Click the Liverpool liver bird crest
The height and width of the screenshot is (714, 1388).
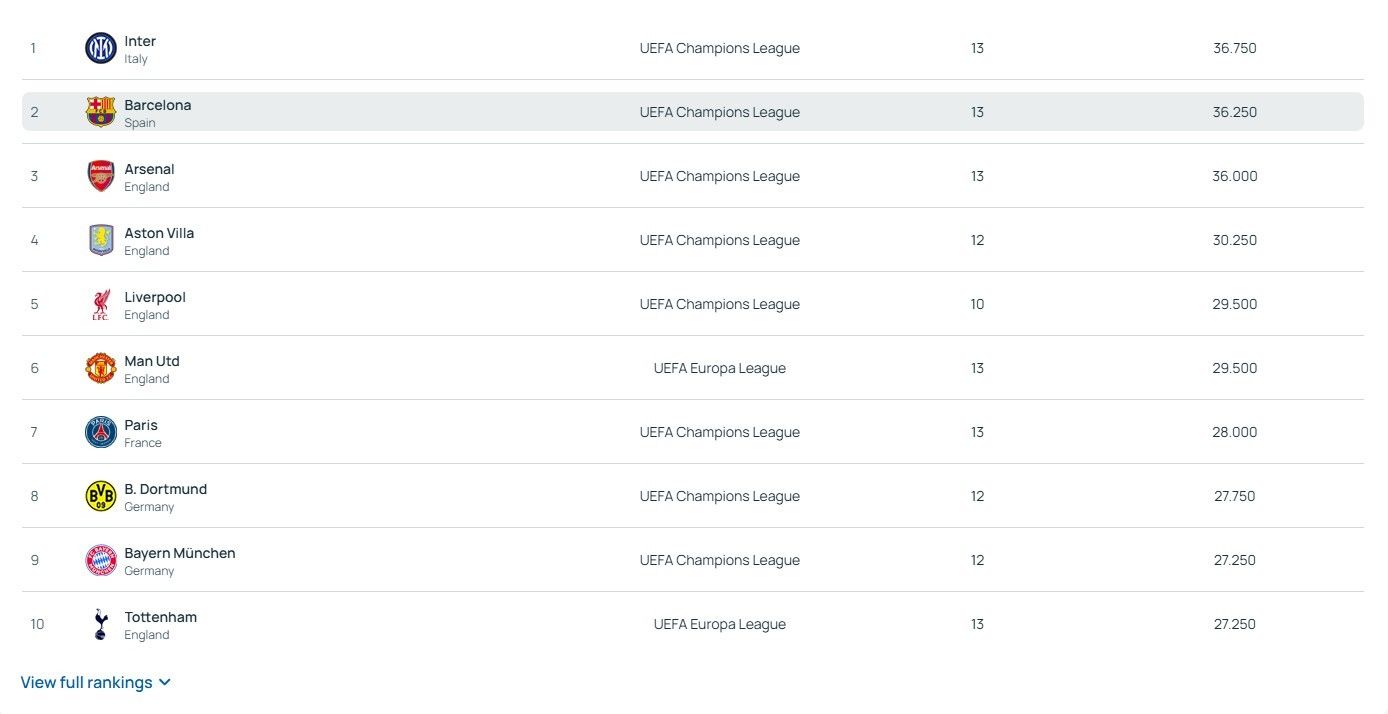coord(101,304)
